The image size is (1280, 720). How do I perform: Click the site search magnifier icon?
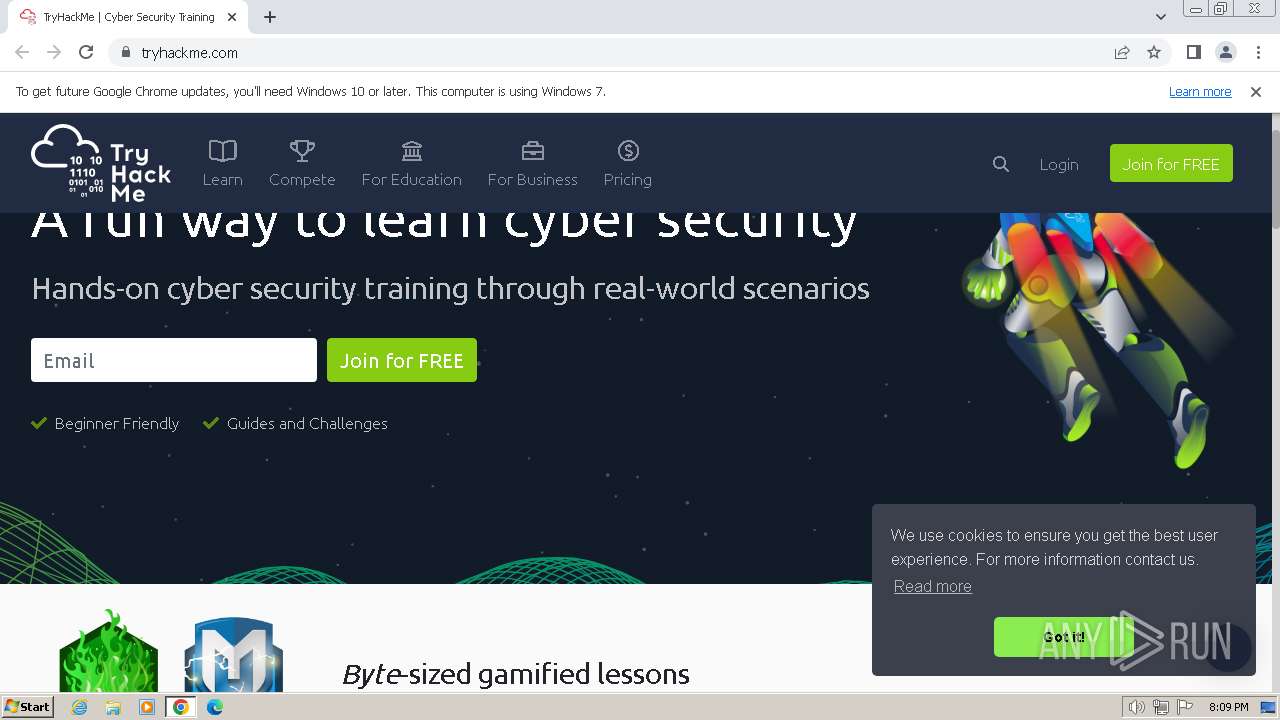point(1001,164)
